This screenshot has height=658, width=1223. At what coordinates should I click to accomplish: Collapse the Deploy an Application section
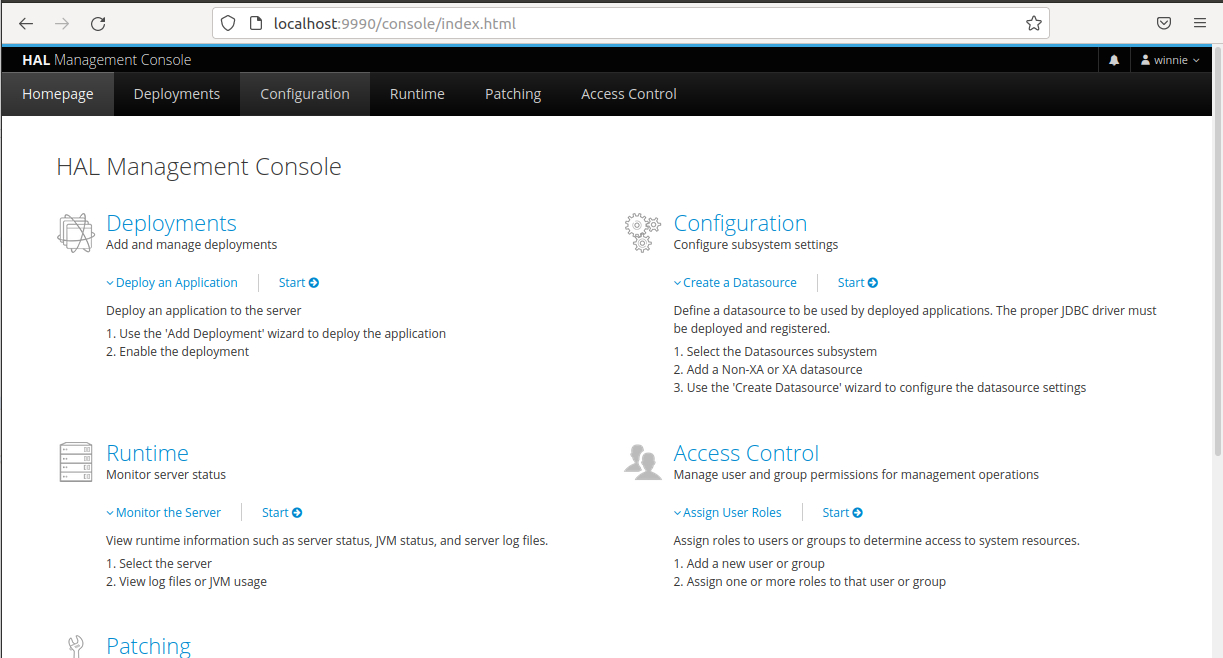coord(172,283)
